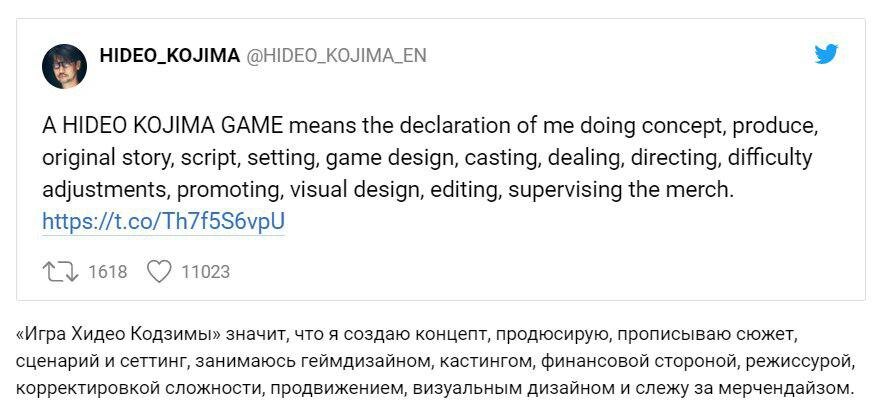Follow the t.co/Th7f5S6vpU link
The height and width of the screenshot is (420, 883).
point(163,222)
